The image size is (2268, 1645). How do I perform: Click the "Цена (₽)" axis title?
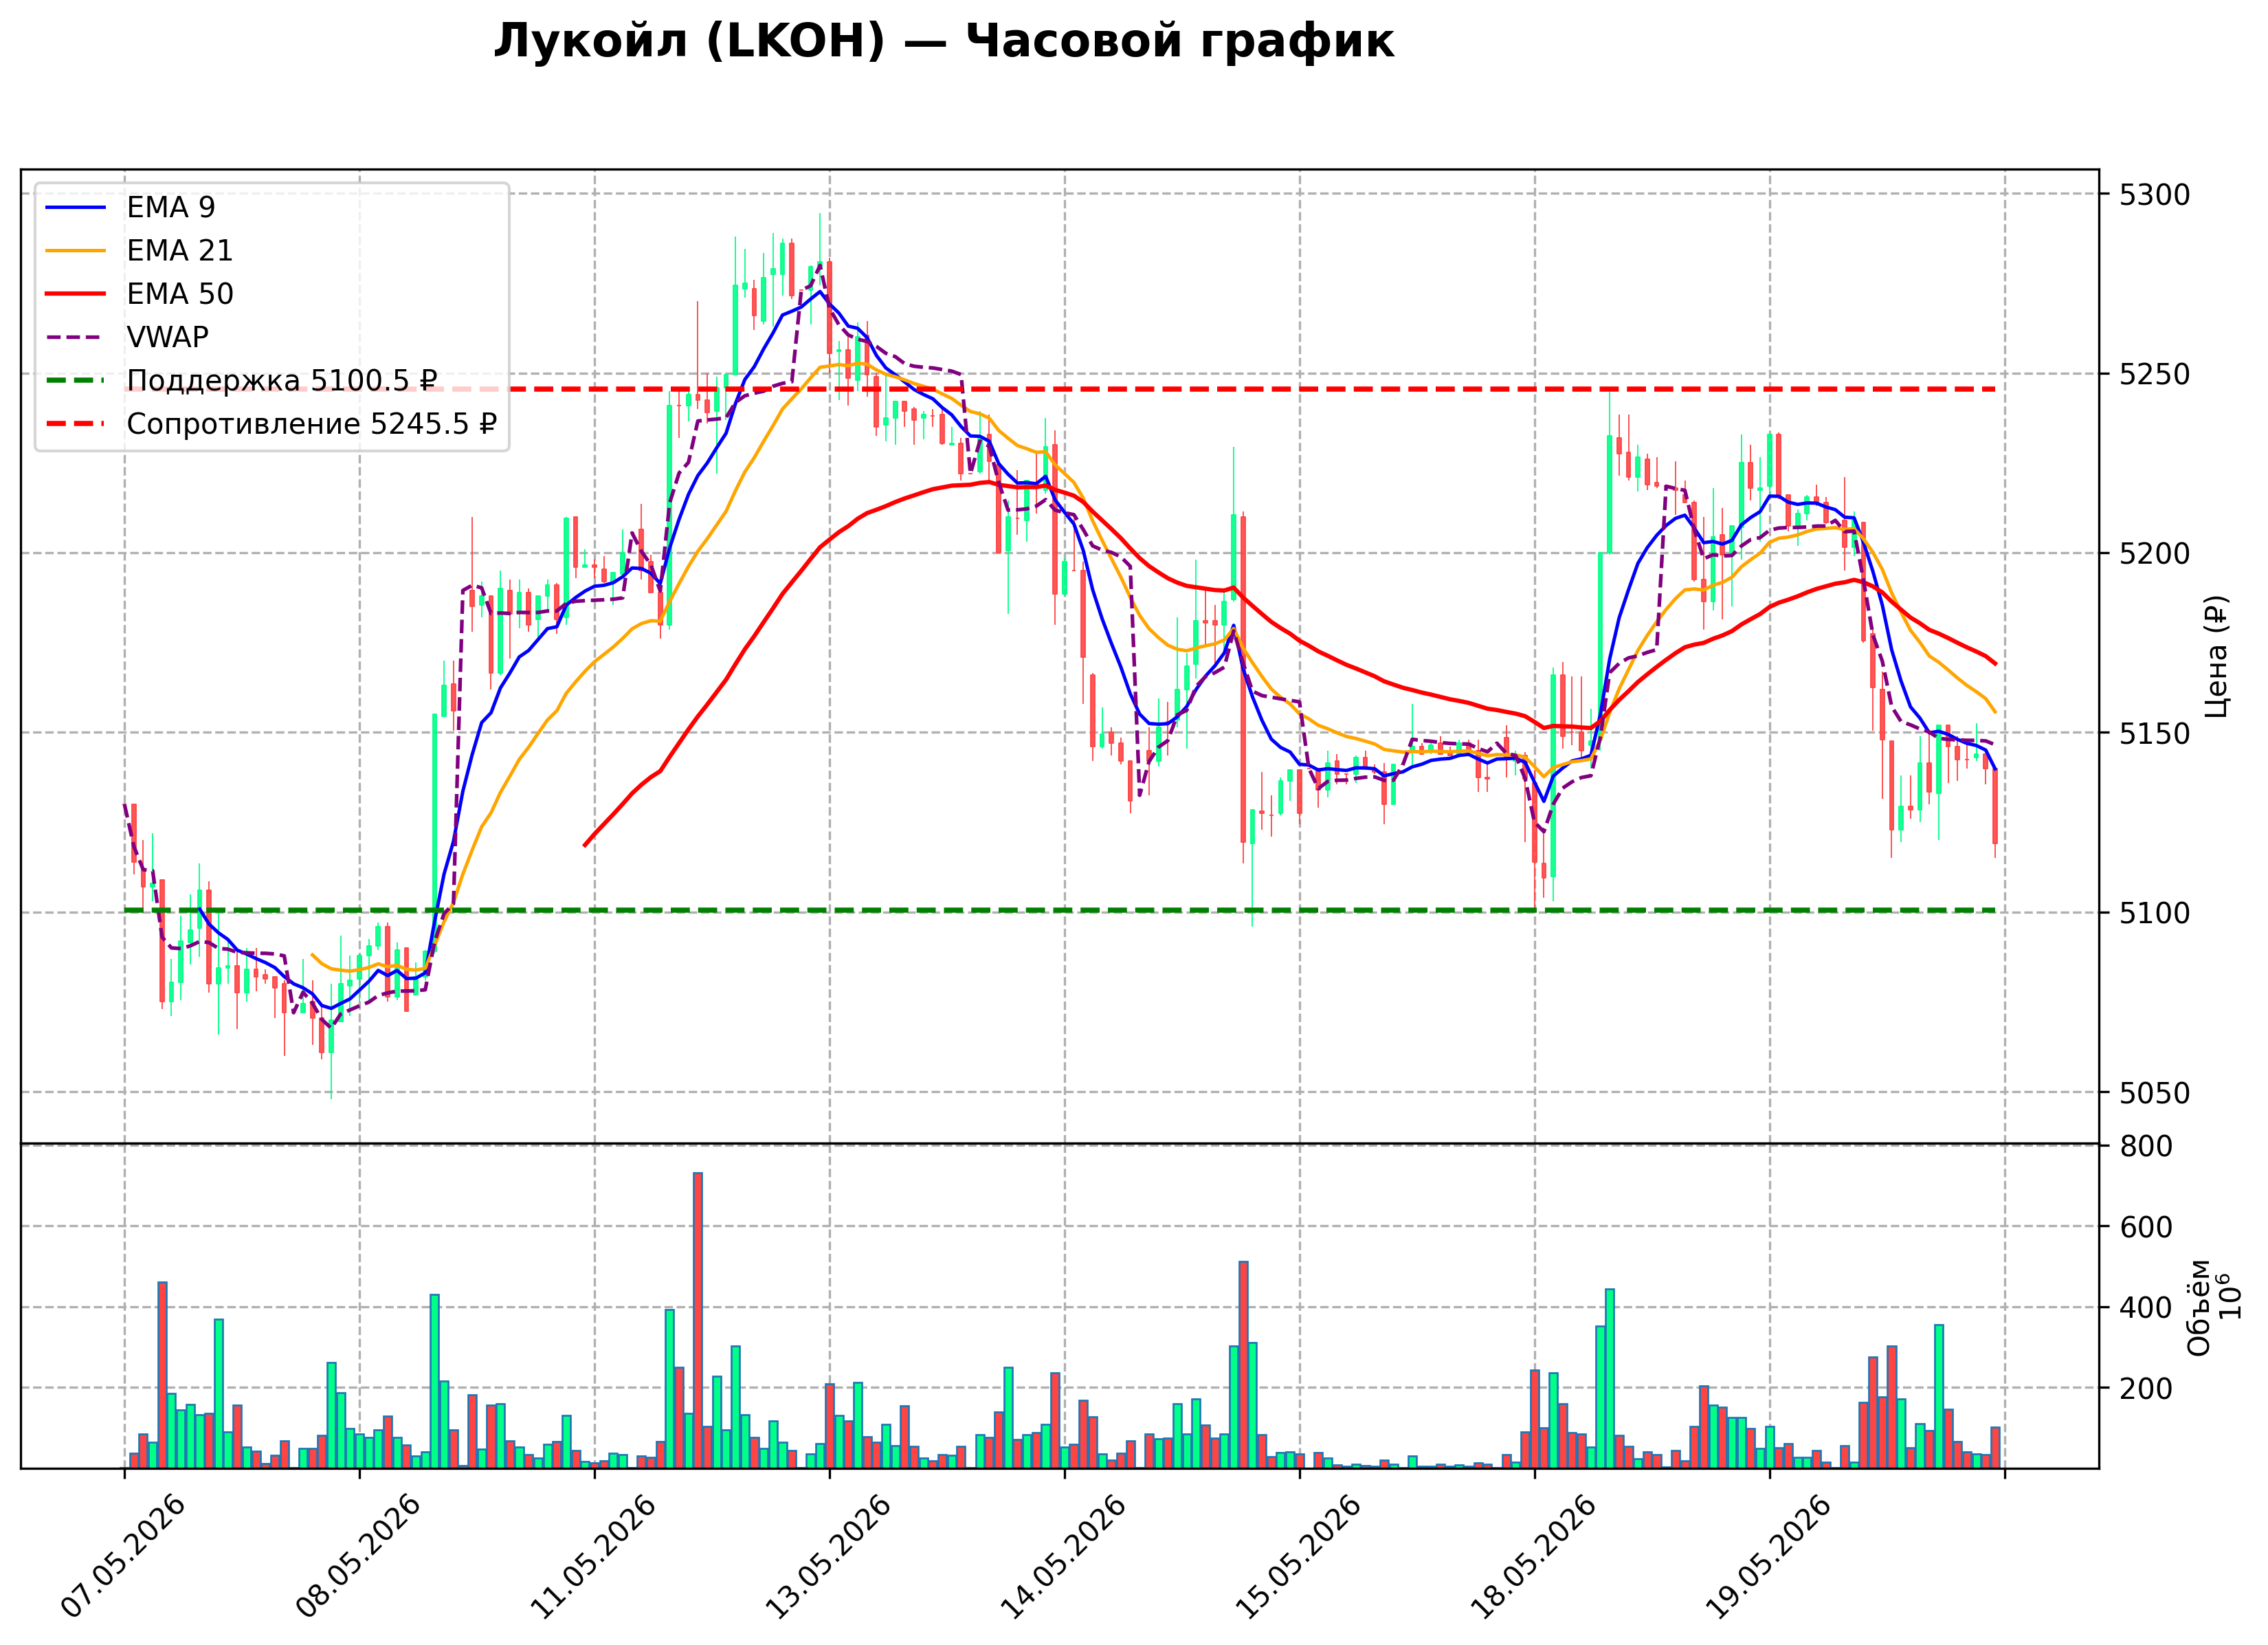[x=2216, y=656]
